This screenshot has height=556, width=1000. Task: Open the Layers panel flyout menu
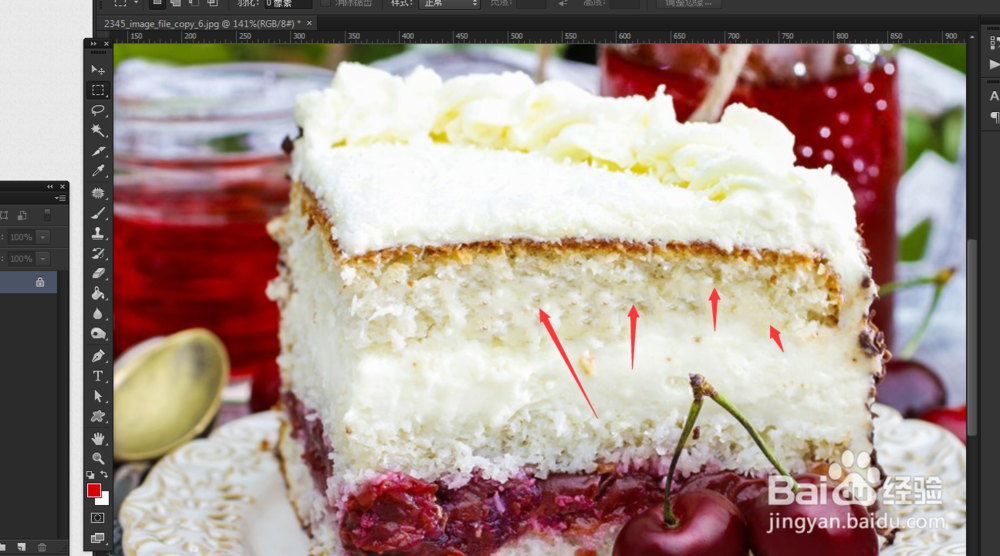[61, 198]
